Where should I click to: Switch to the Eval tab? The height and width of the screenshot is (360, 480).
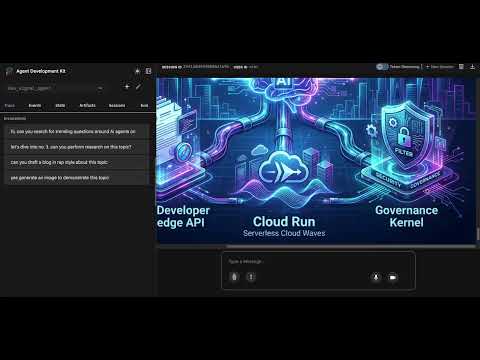tap(144, 105)
